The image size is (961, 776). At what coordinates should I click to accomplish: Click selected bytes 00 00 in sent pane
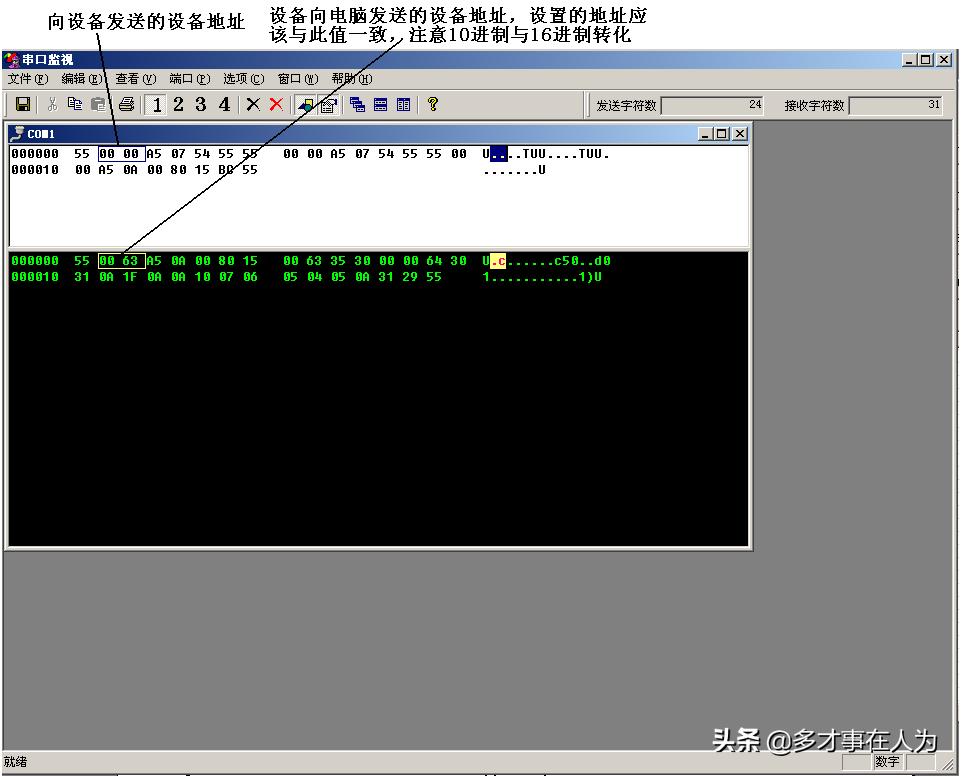pos(121,154)
